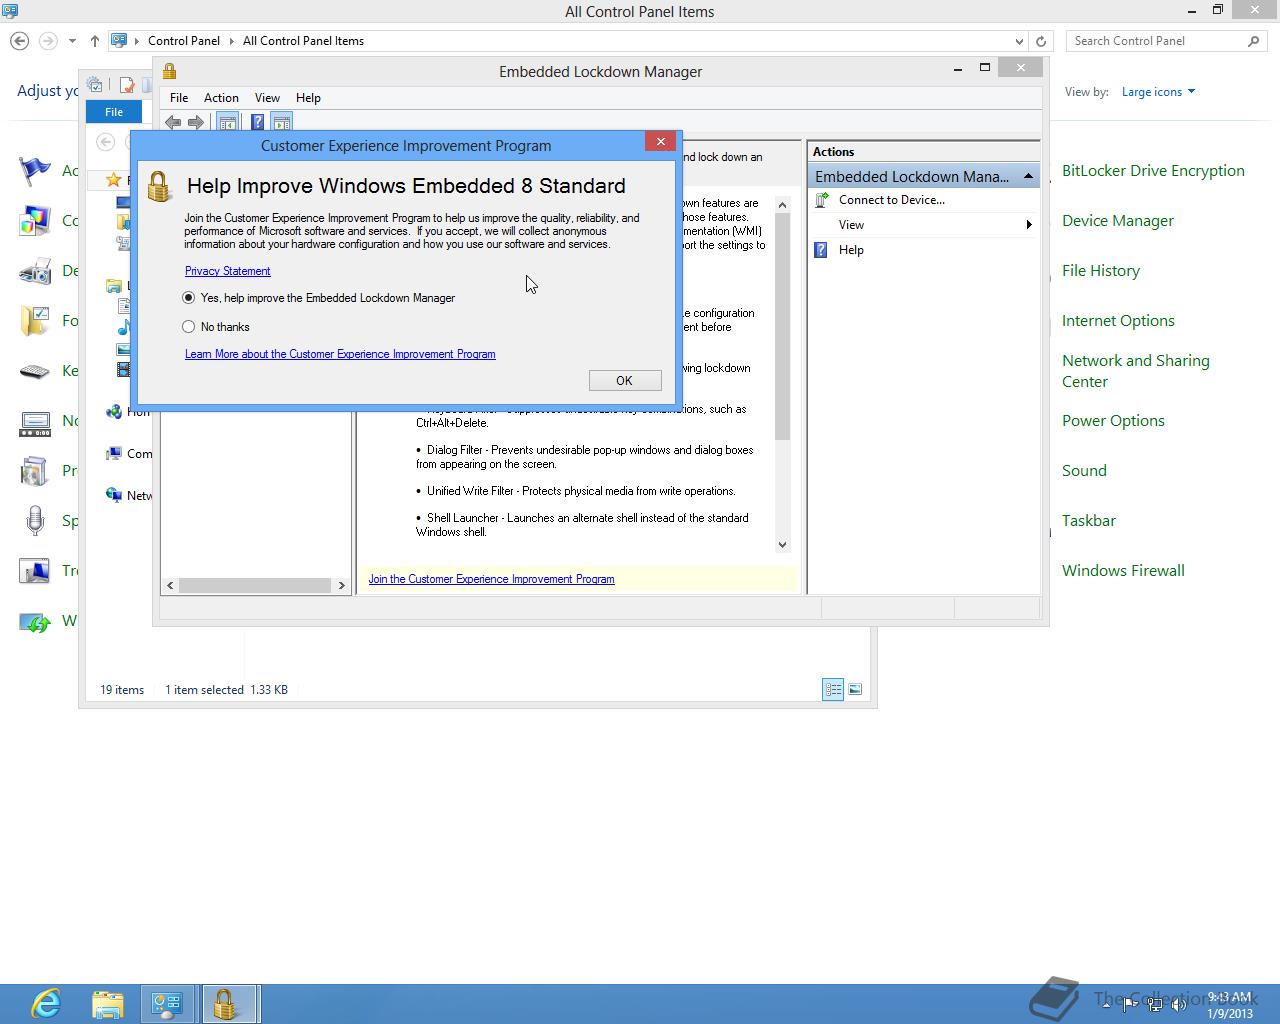Open the File menu in Embedded Lockdown Manager

click(x=179, y=98)
